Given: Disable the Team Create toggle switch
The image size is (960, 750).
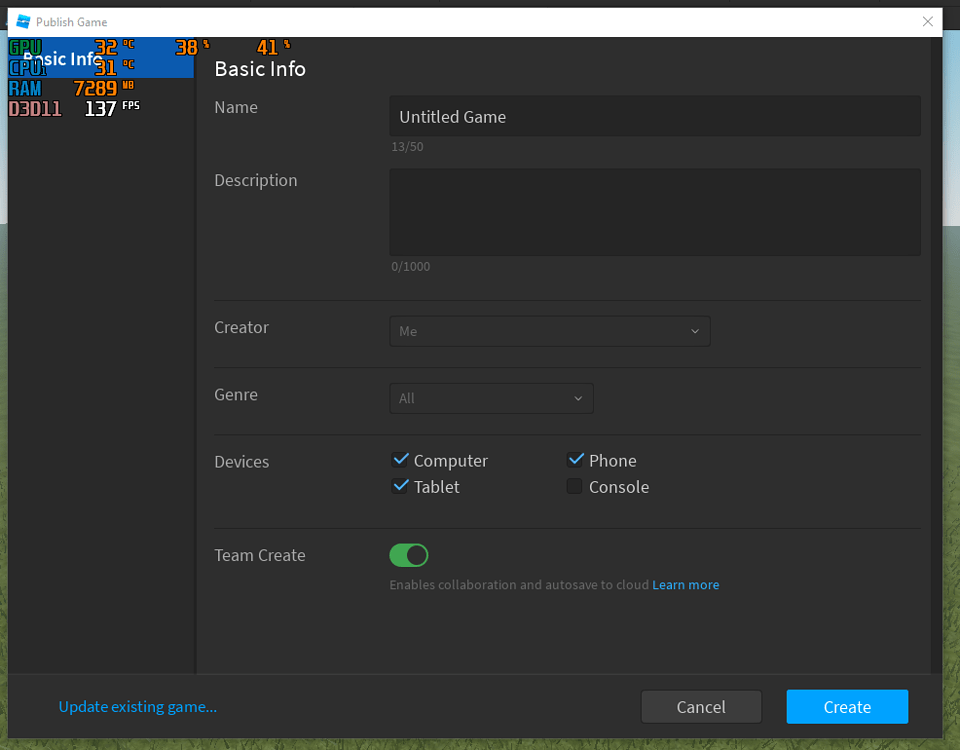Looking at the screenshot, I should [408, 555].
